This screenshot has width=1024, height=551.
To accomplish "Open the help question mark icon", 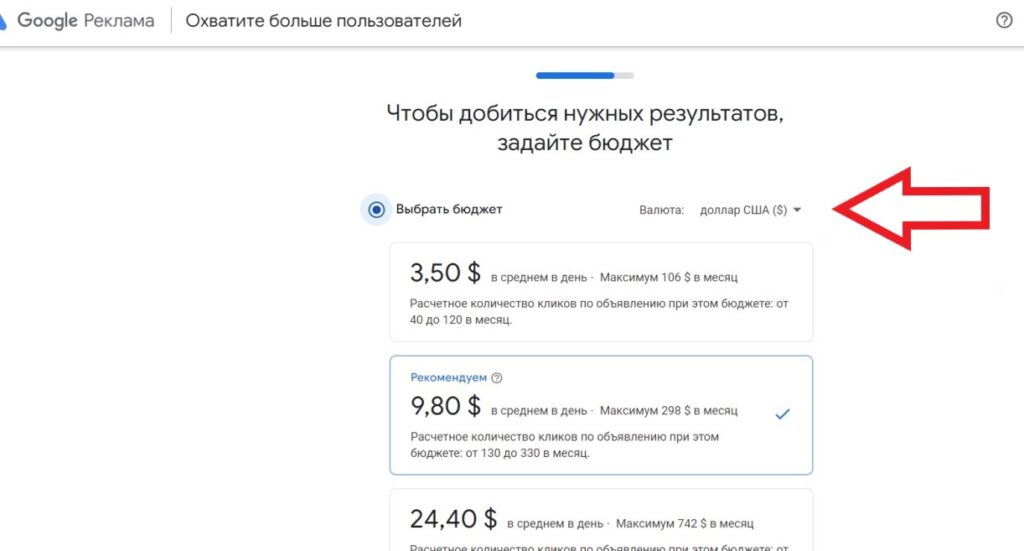I will point(1004,20).
